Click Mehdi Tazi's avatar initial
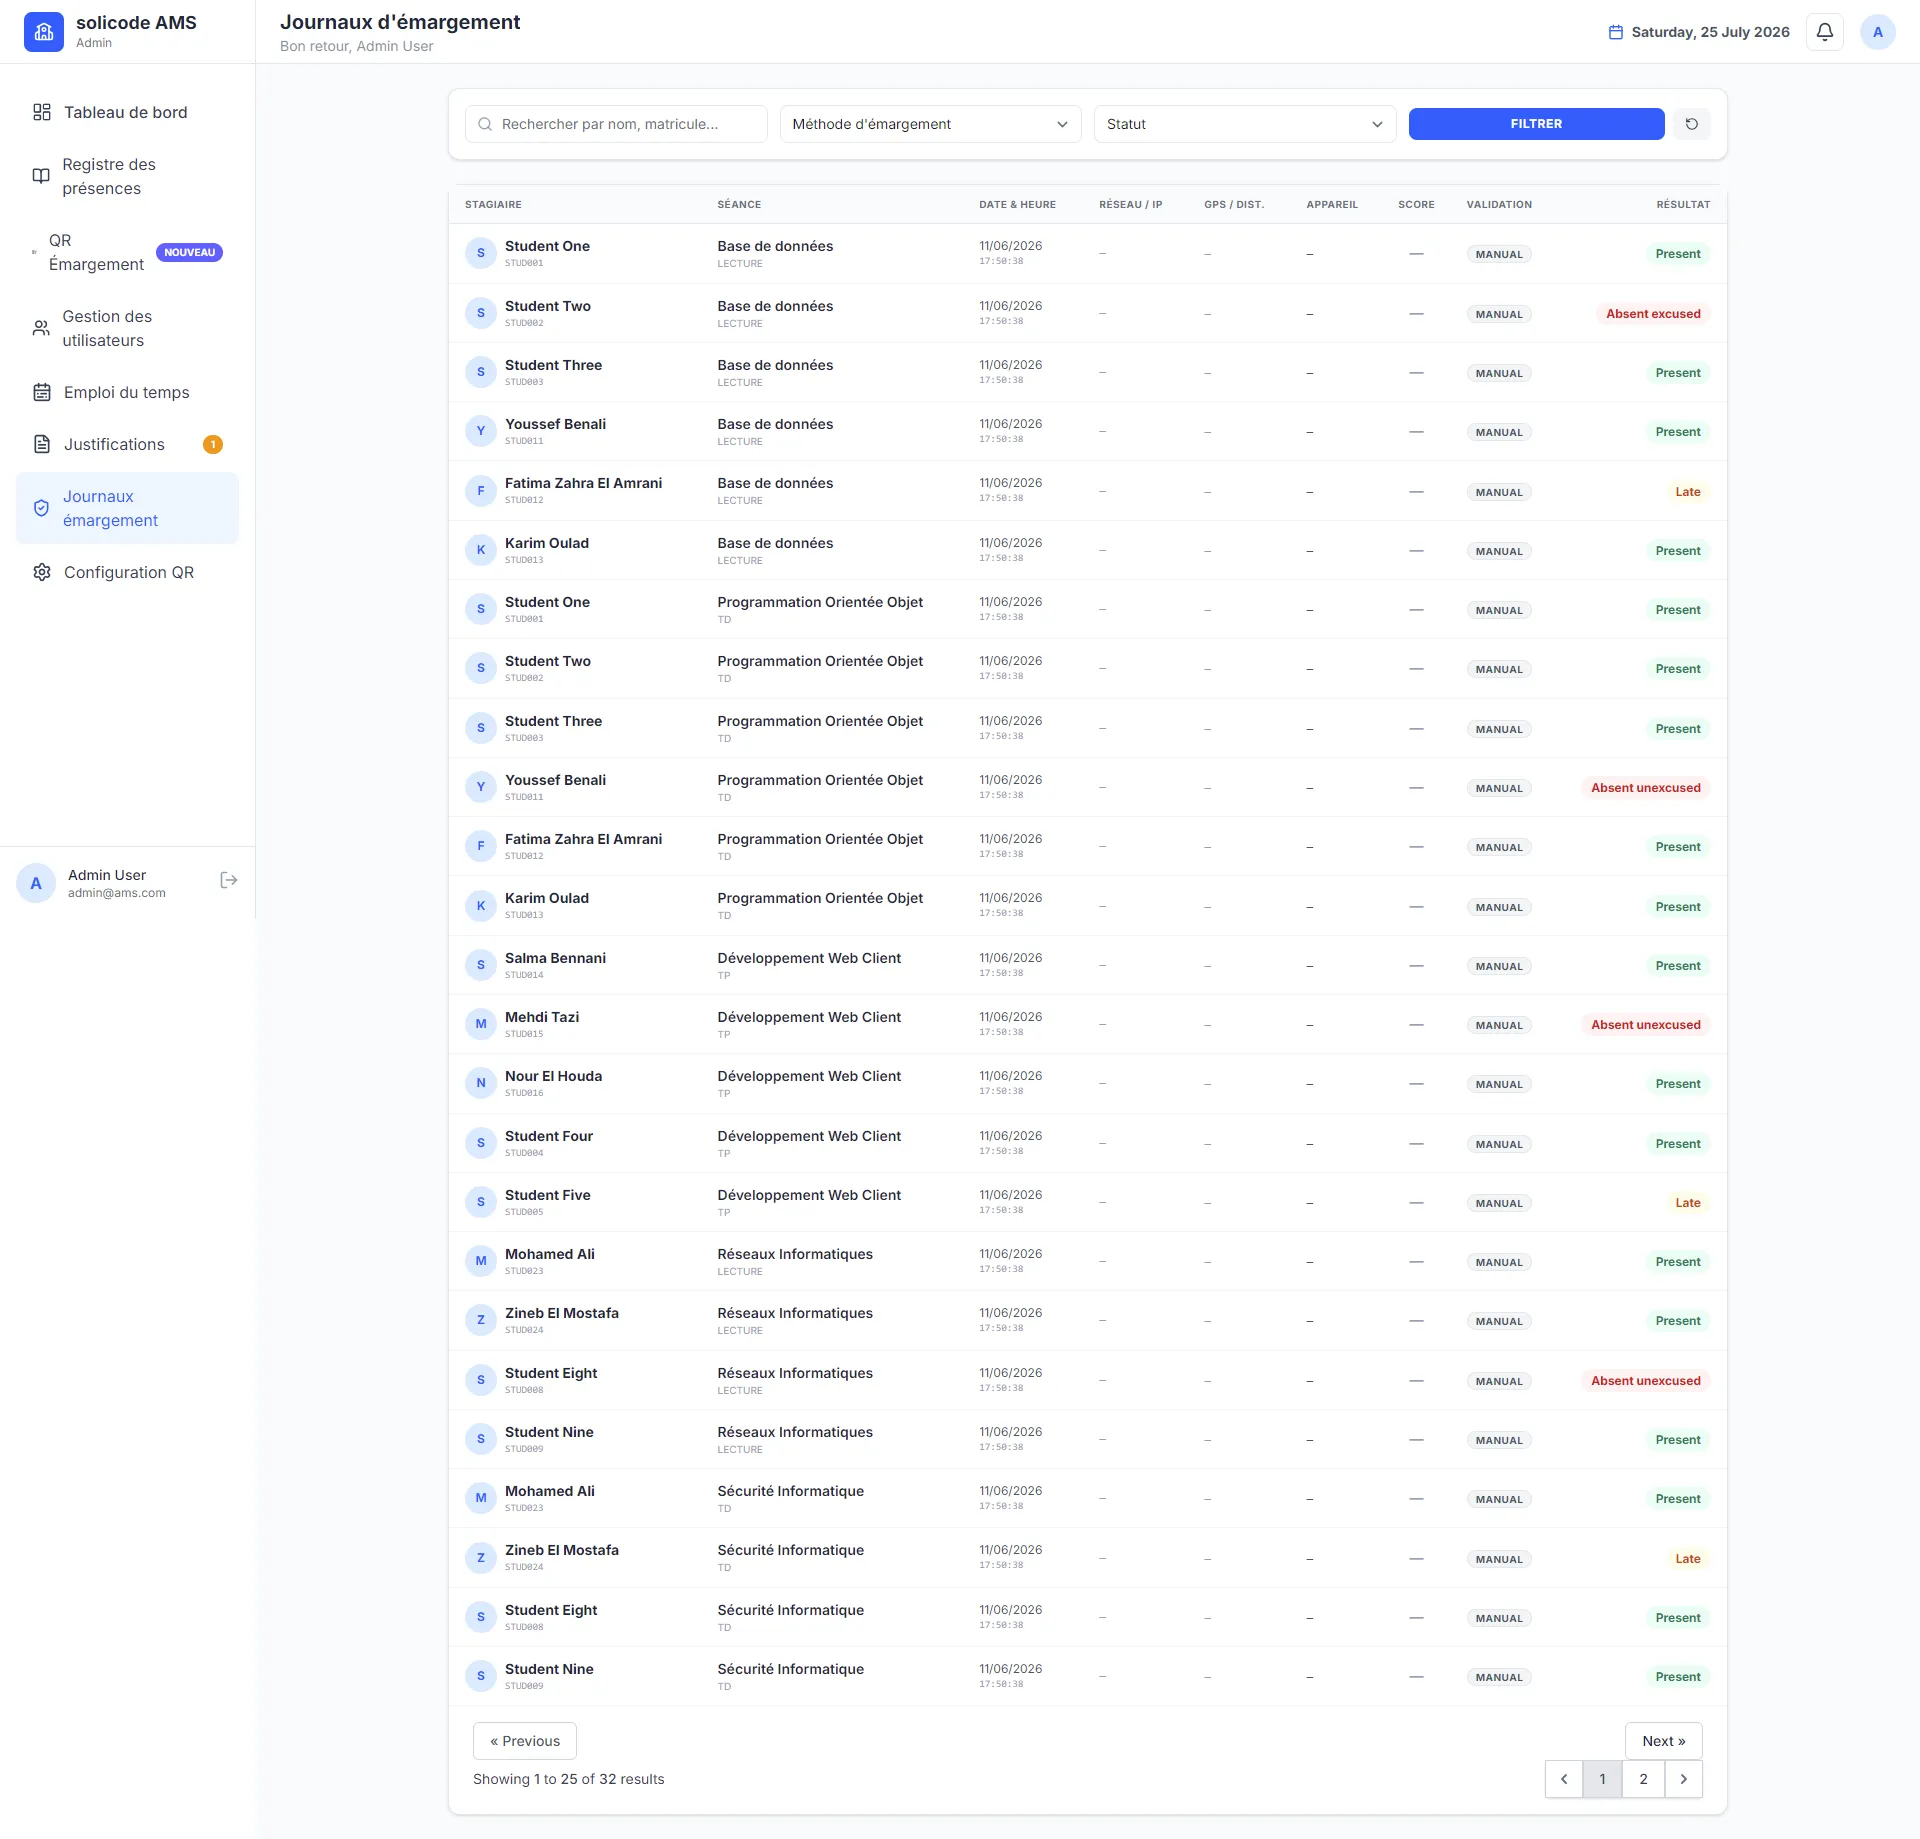The image size is (1920, 1839). [481, 1024]
